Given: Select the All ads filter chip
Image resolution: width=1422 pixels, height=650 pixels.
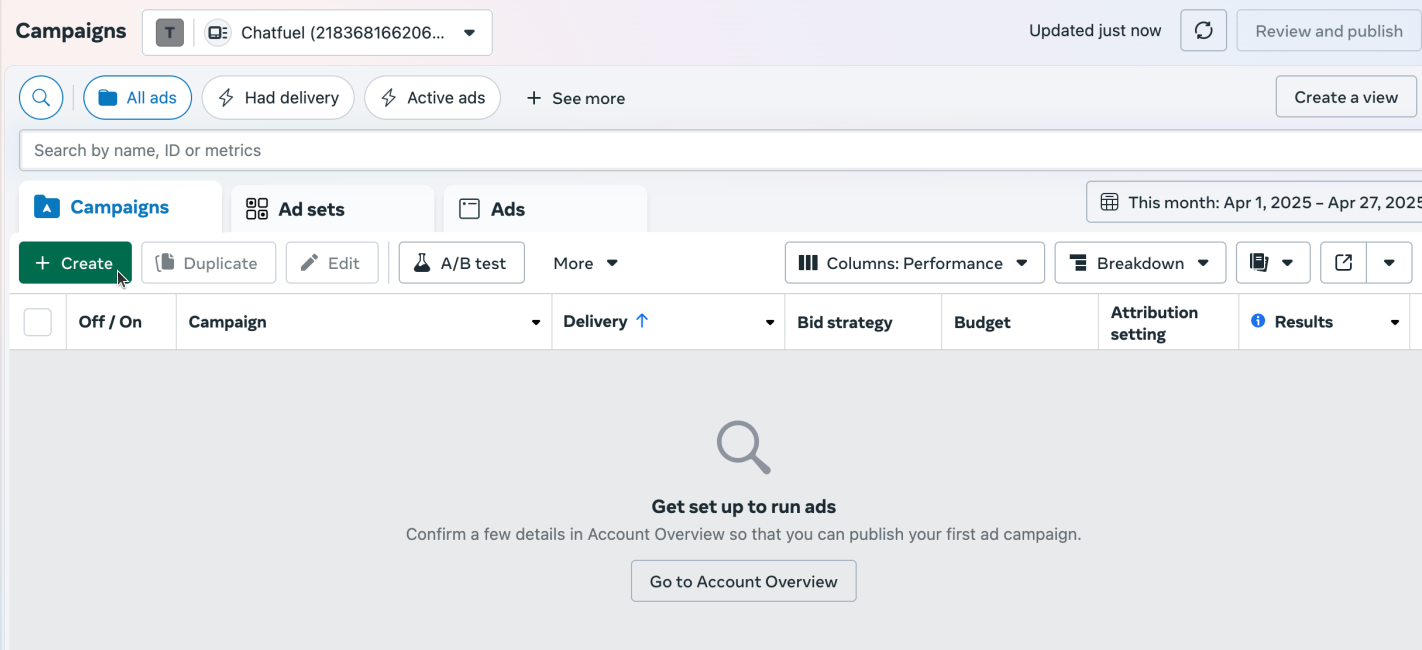Looking at the screenshot, I should (137, 98).
